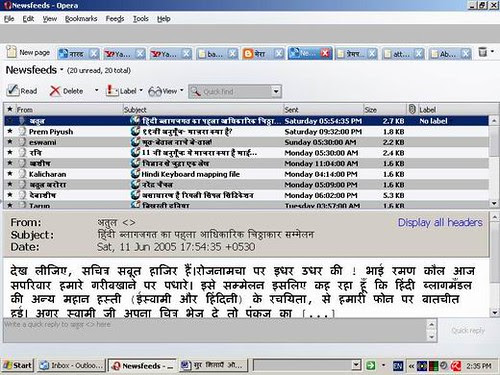Expand the Quick find dropdown arrow
This screenshot has width=500, height=375.
[x=276, y=91]
